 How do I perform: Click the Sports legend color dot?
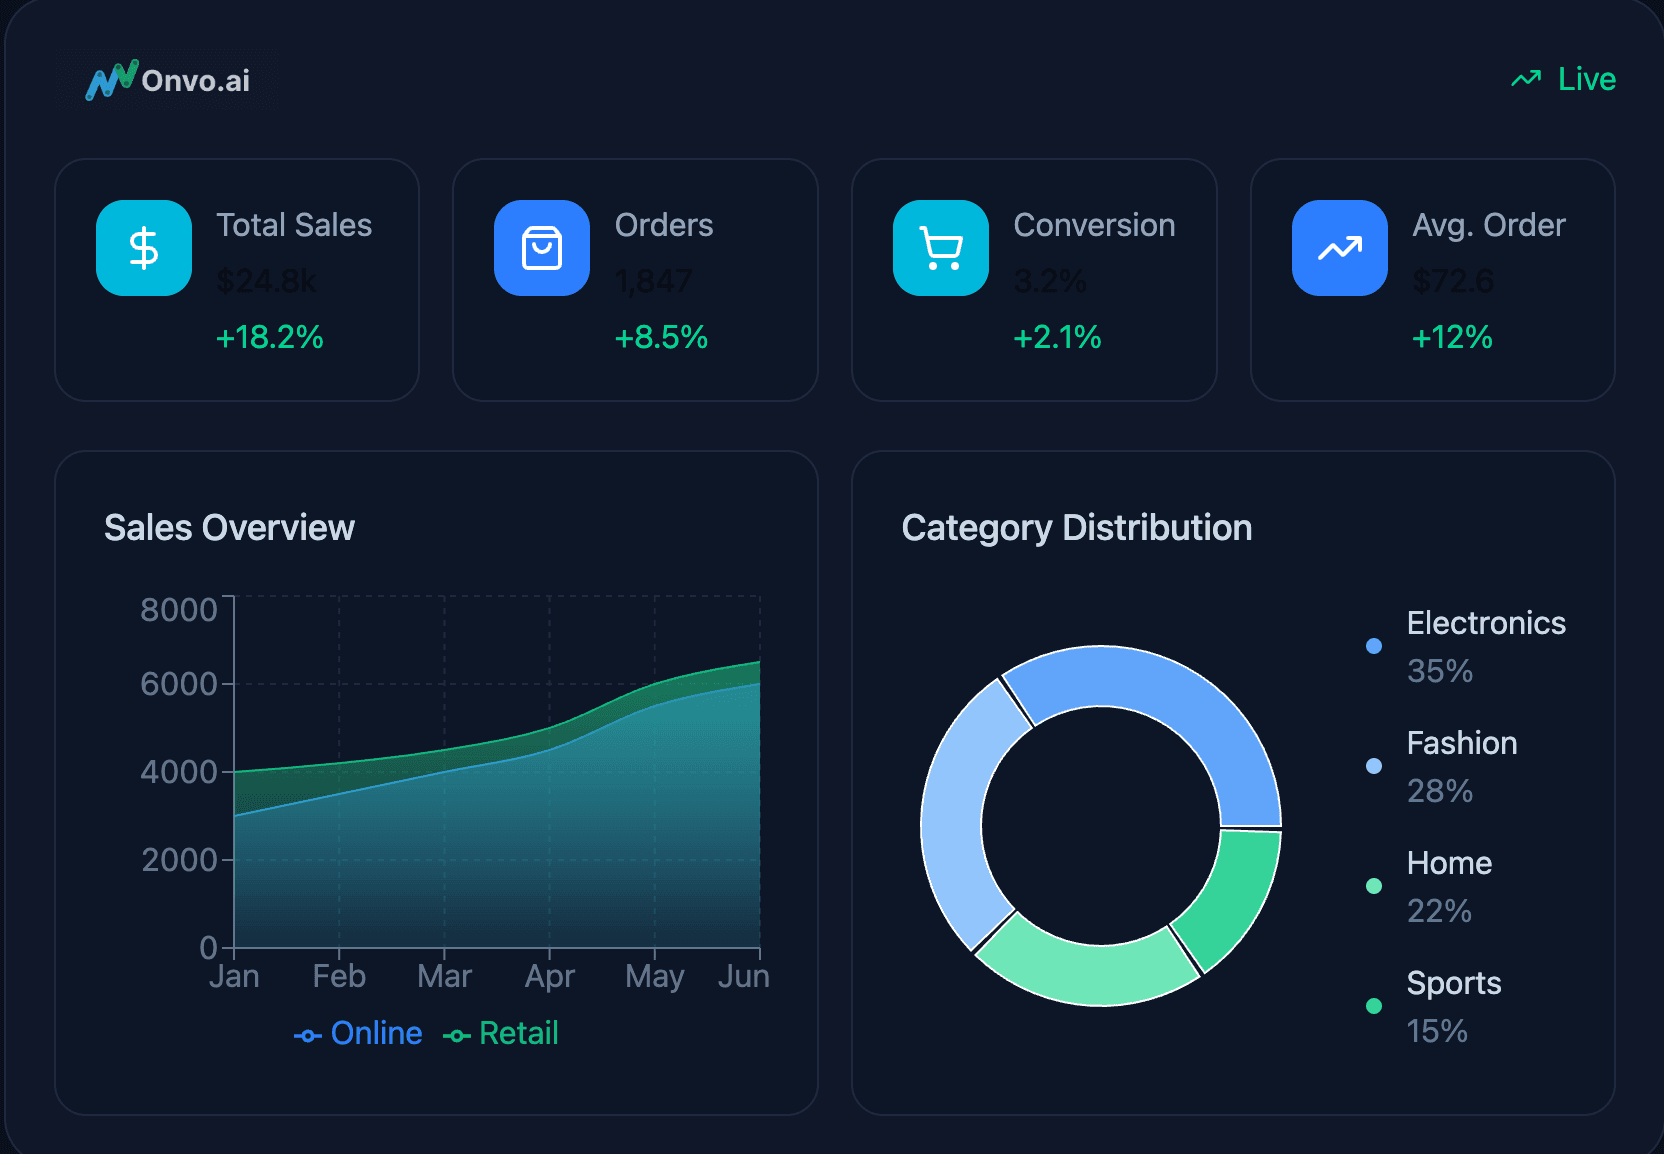[1374, 1006]
